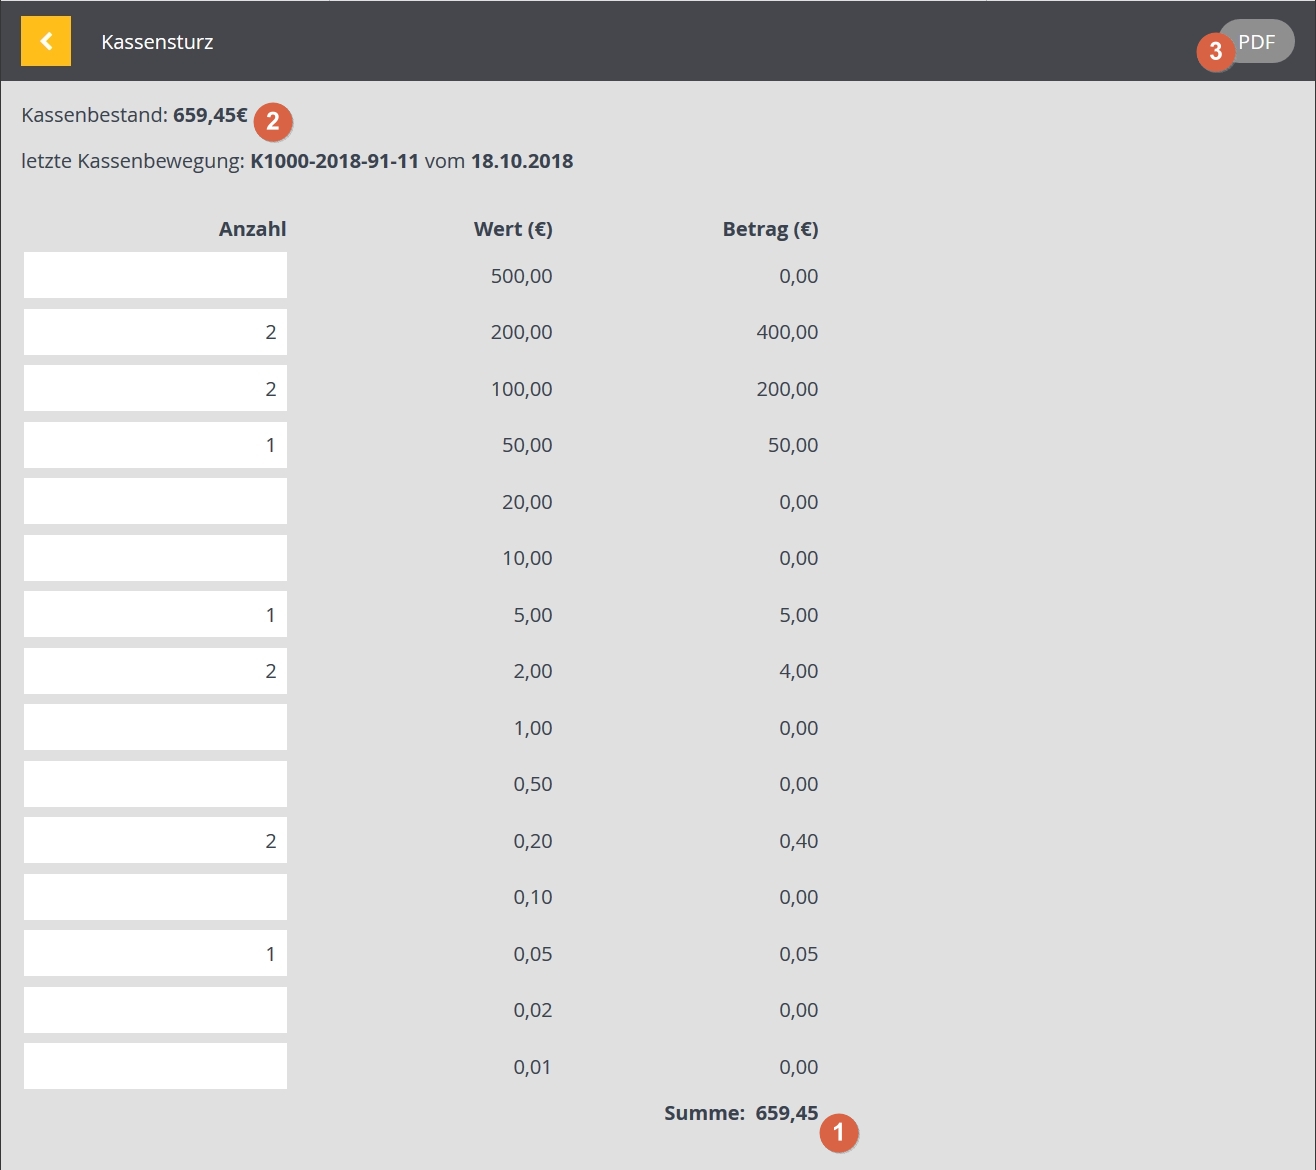Select the Anzahl input for 100,00
The width and height of the screenshot is (1316, 1170).
[155, 388]
